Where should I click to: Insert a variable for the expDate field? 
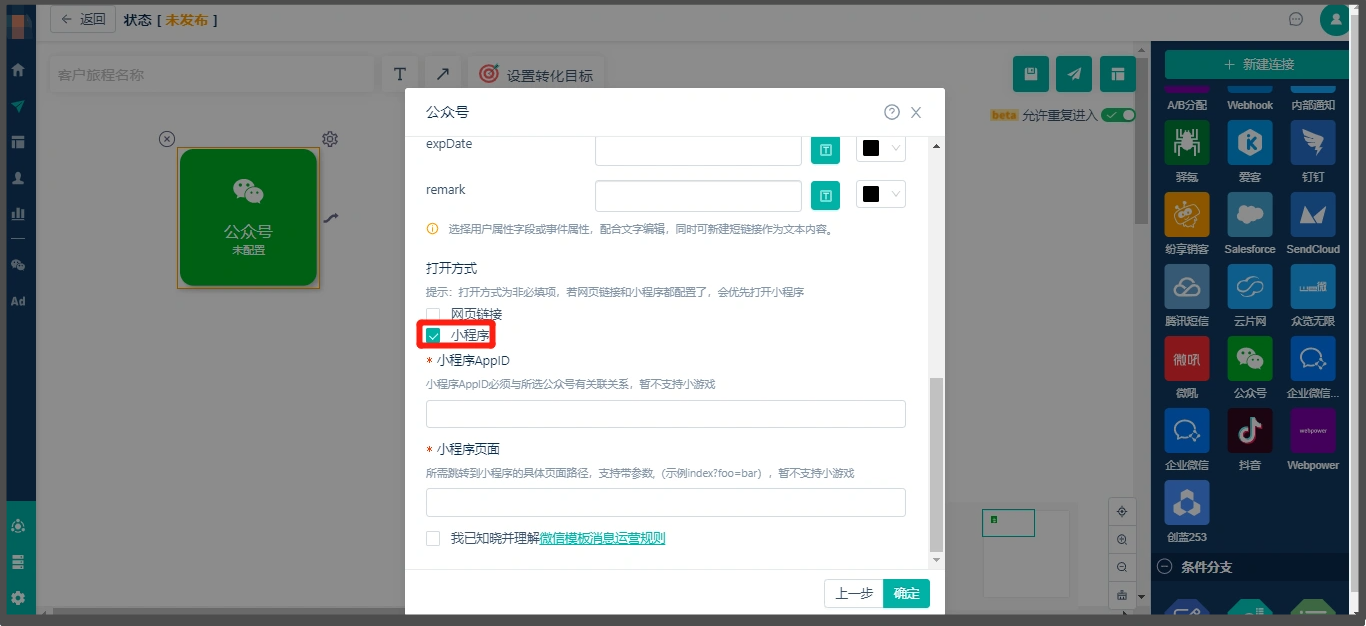[x=825, y=150]
